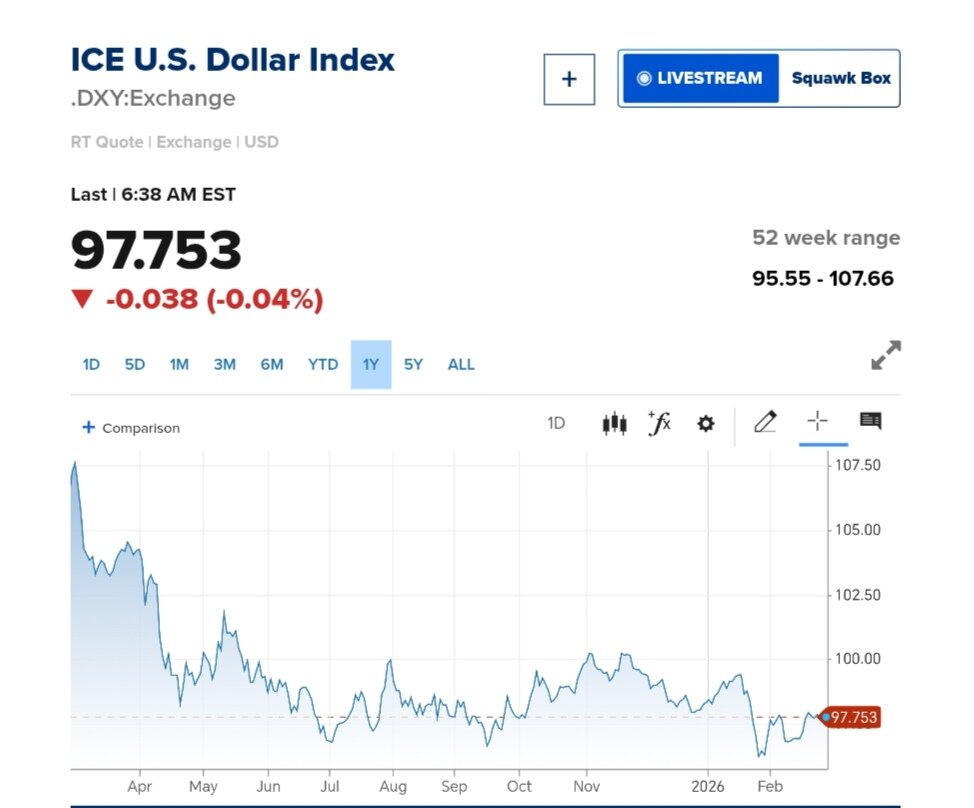Switch to the 6M range
Viewport: 974px width, 808px height.
pyautogui.click(x=272, y=364)
